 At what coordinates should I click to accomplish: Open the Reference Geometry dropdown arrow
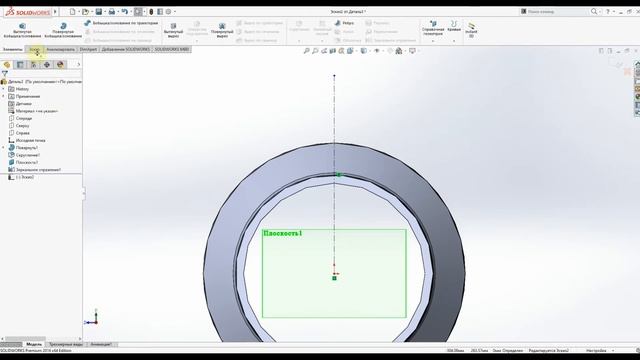(x=433, y=41)
